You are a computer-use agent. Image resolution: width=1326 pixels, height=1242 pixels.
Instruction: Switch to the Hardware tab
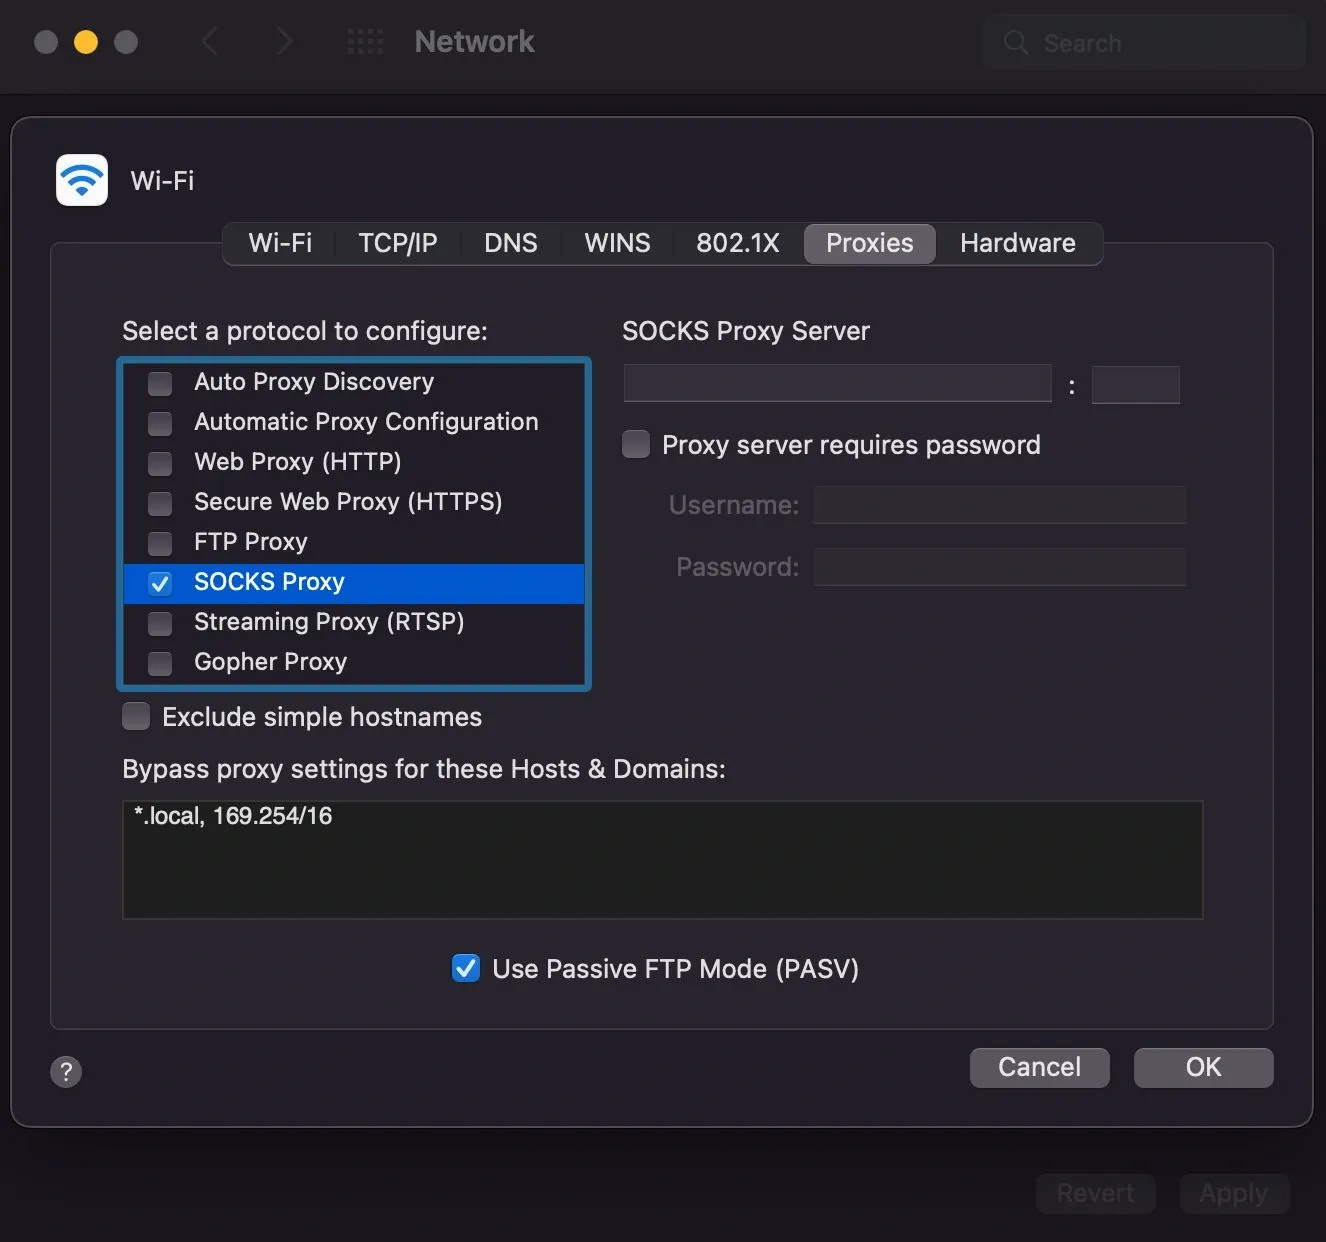[x=1017, y=243]
